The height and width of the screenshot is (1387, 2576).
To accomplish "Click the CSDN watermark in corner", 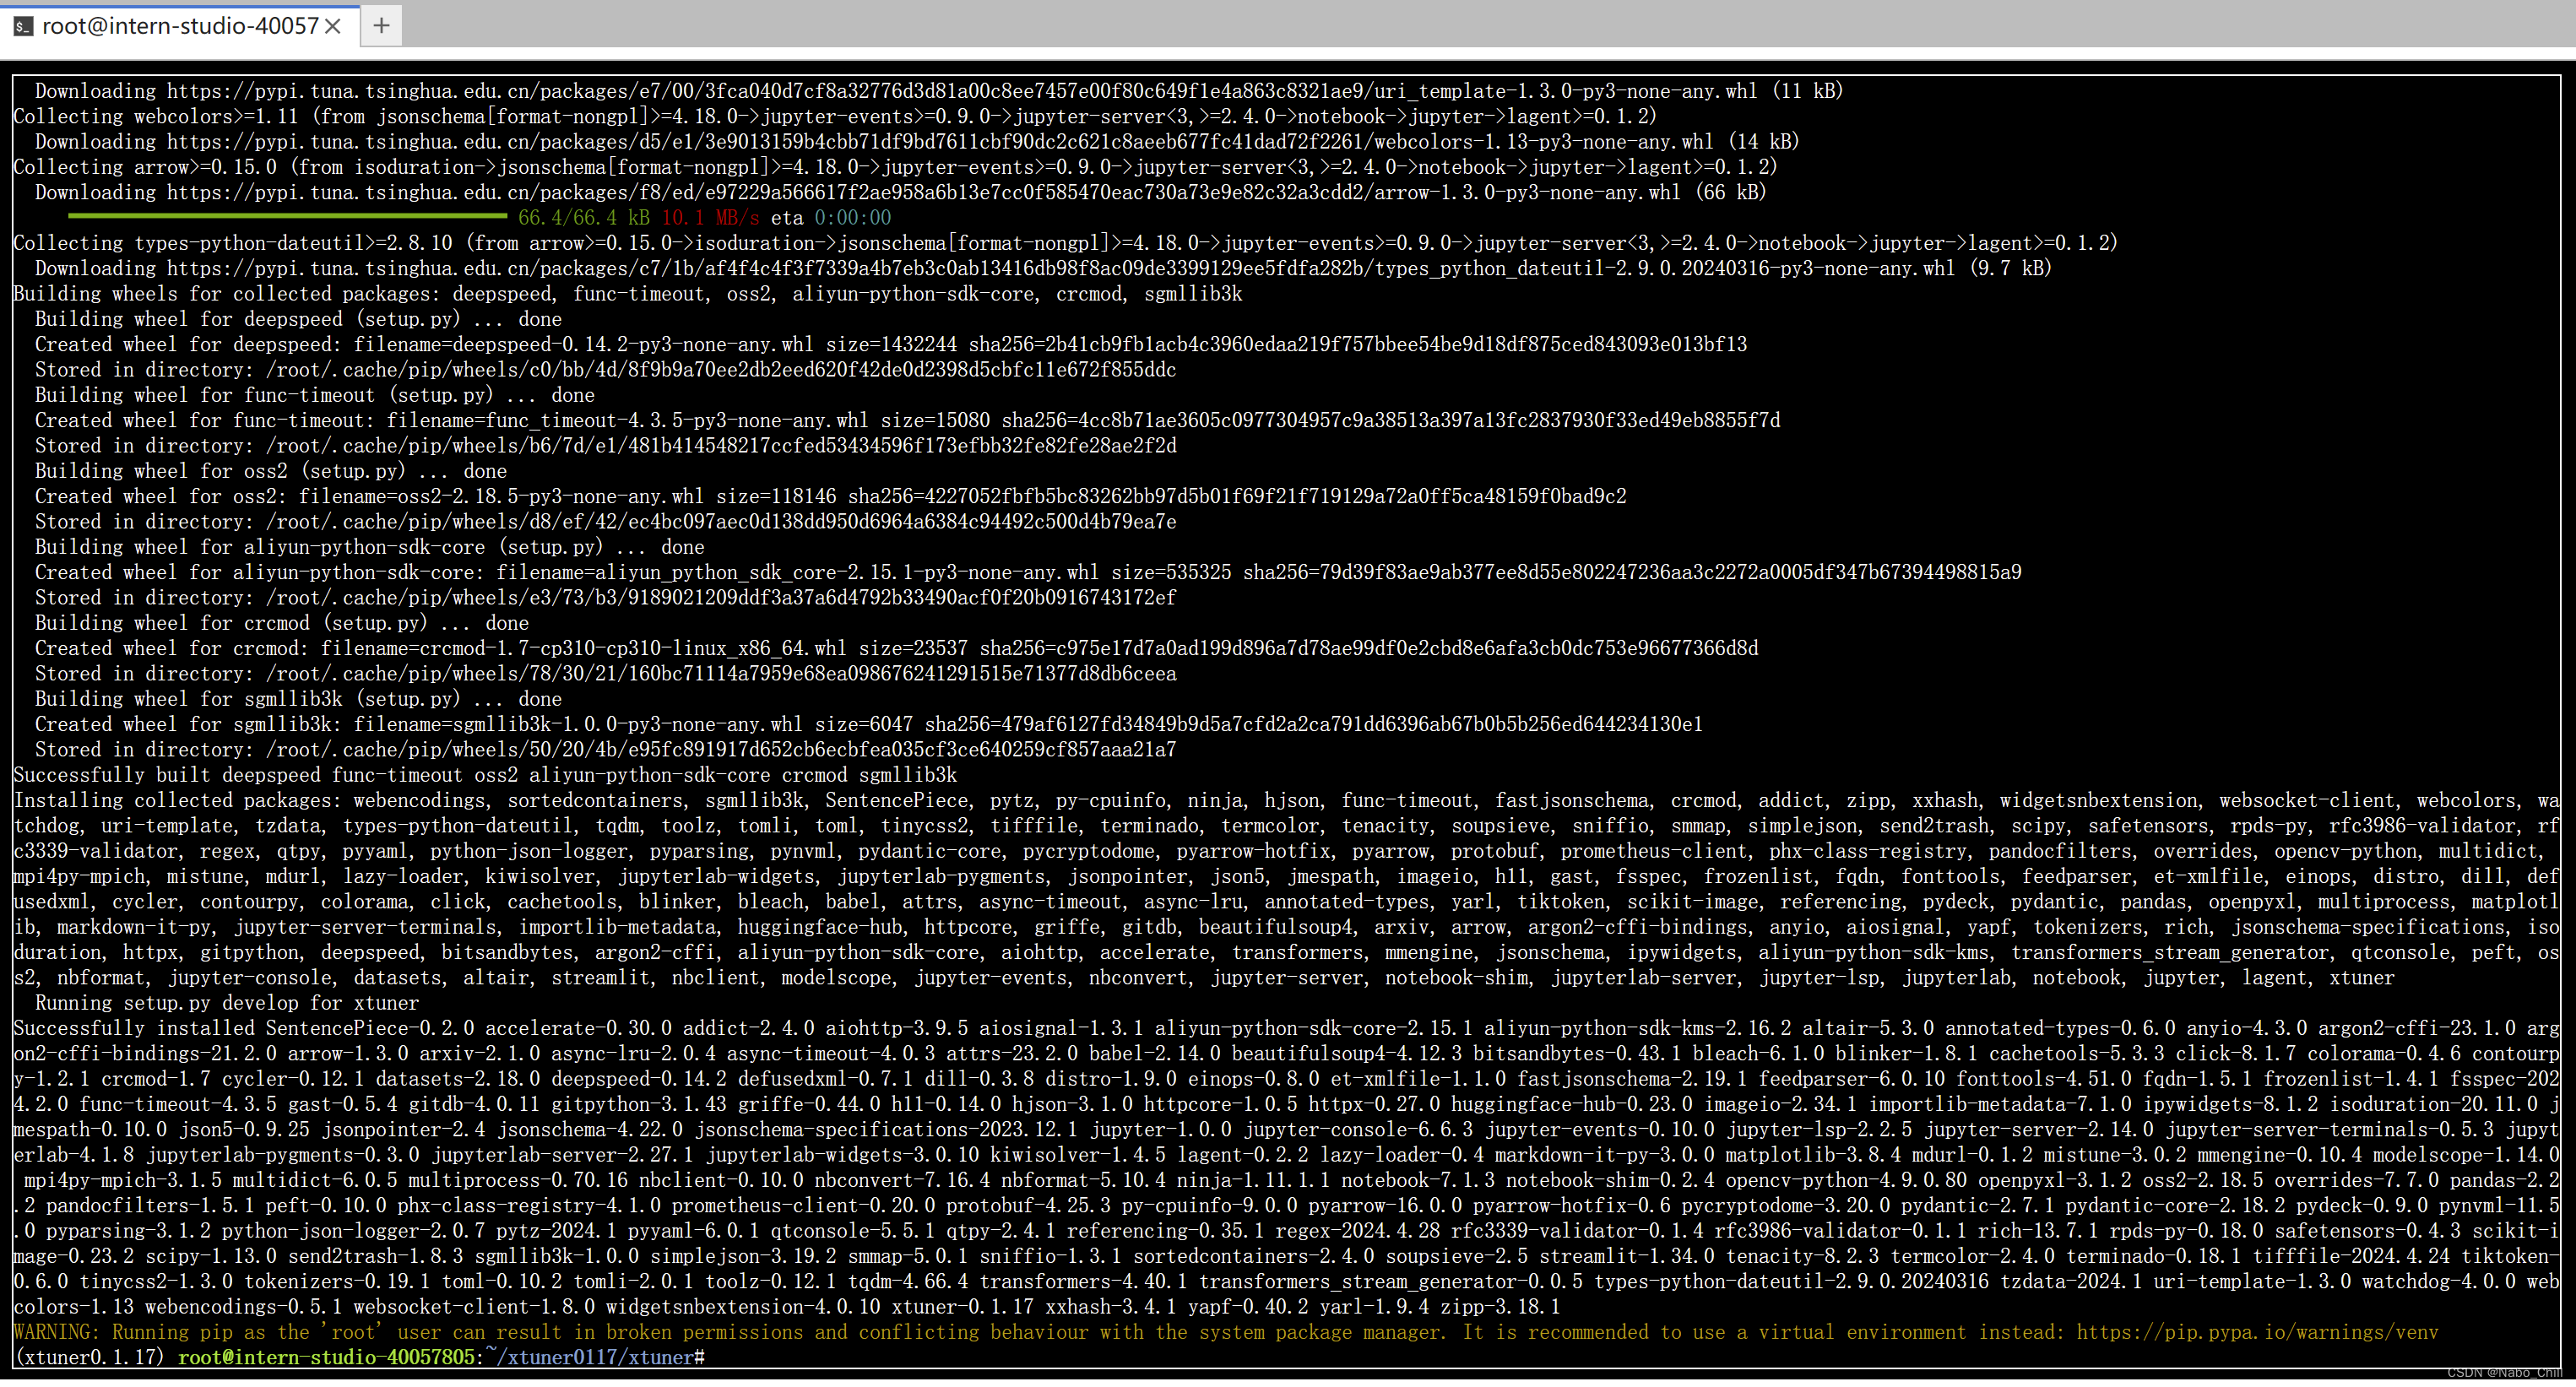I will coord(2508,1373).
